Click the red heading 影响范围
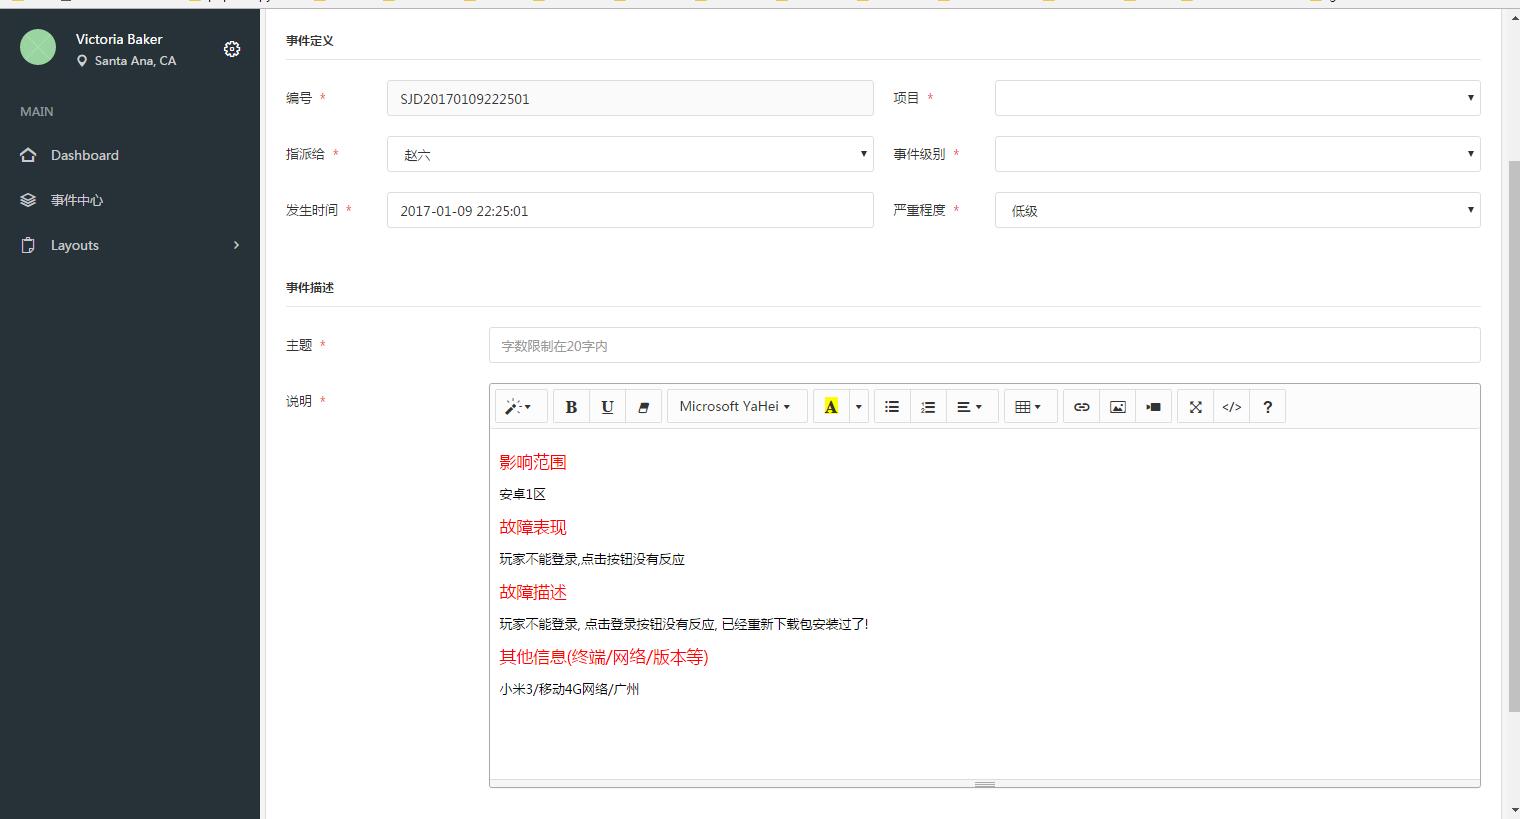1520x819 pixels. pos(533,462)
